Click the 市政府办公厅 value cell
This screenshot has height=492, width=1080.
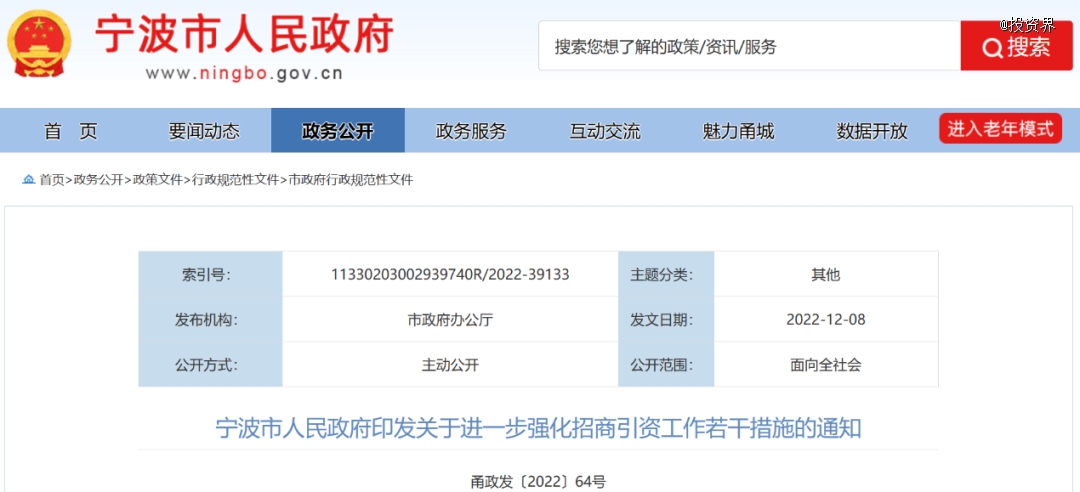(450, 320)
